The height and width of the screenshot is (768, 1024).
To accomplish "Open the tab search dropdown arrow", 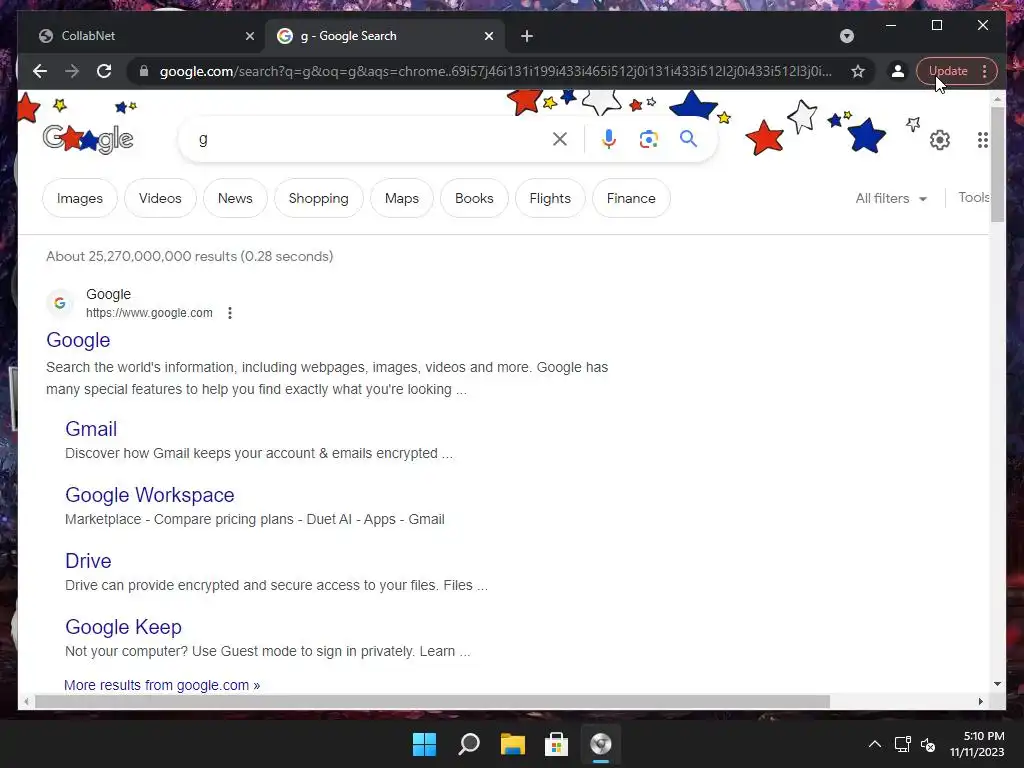I will (846, 36).
